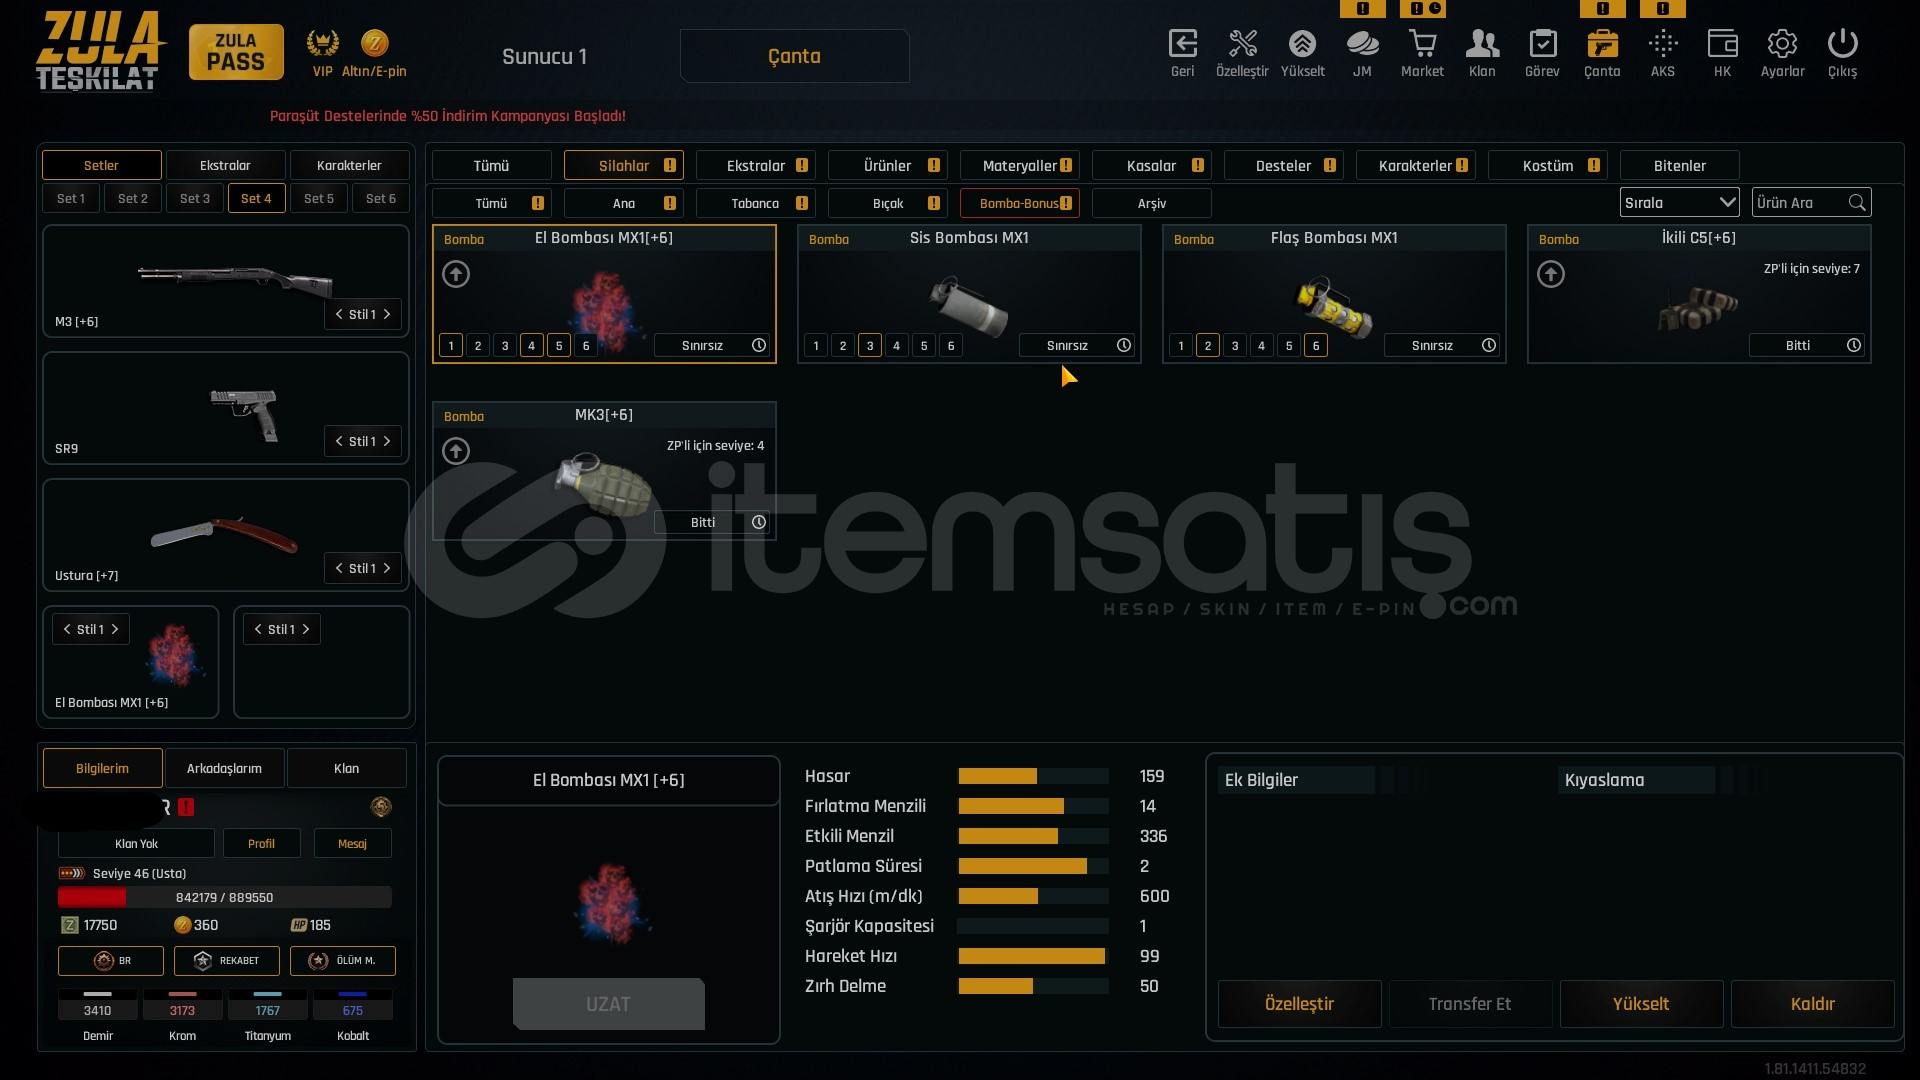Click the Çıkış power icon
This screenshot has width=1920, height=1080.
tap(1842, 45)
